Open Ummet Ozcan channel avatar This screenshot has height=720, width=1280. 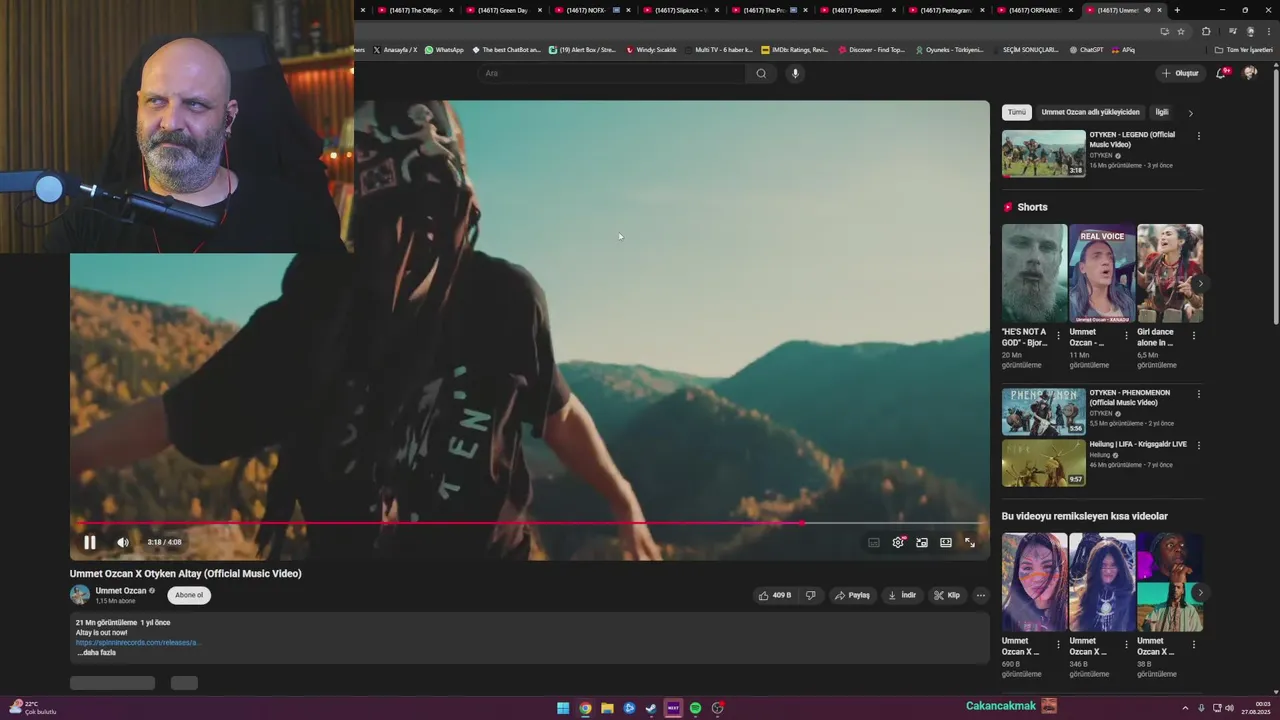click(x=79, y=595)
